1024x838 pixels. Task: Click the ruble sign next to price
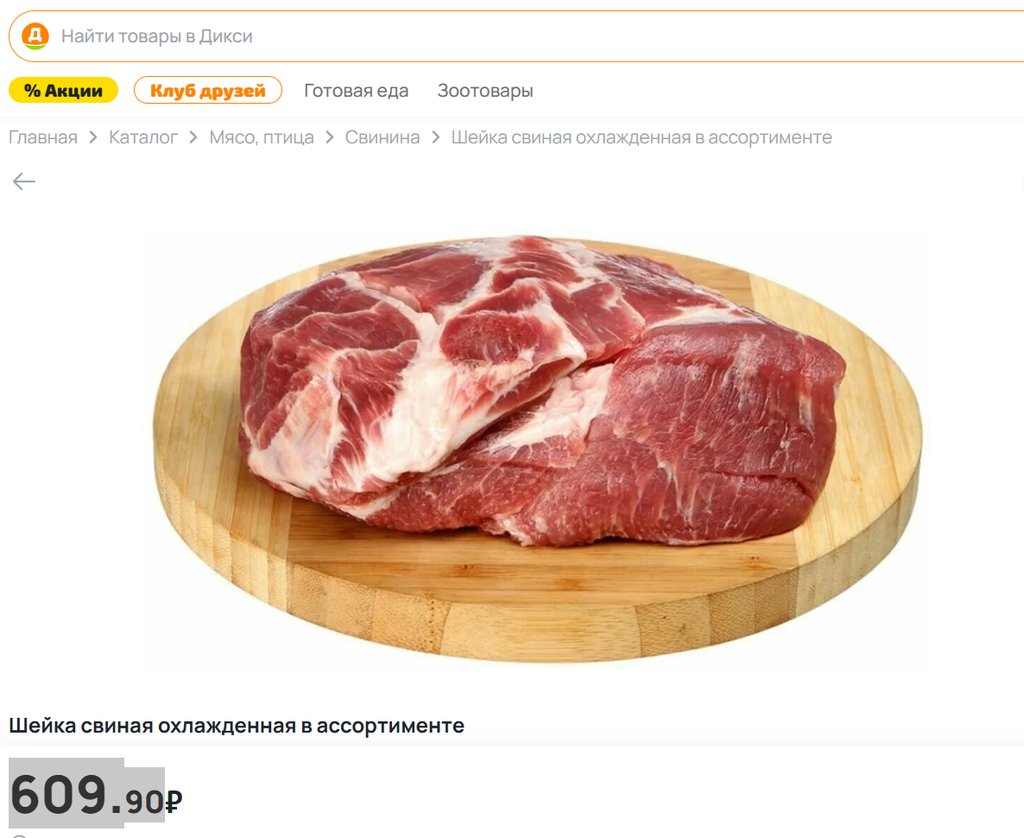point(174,801)
